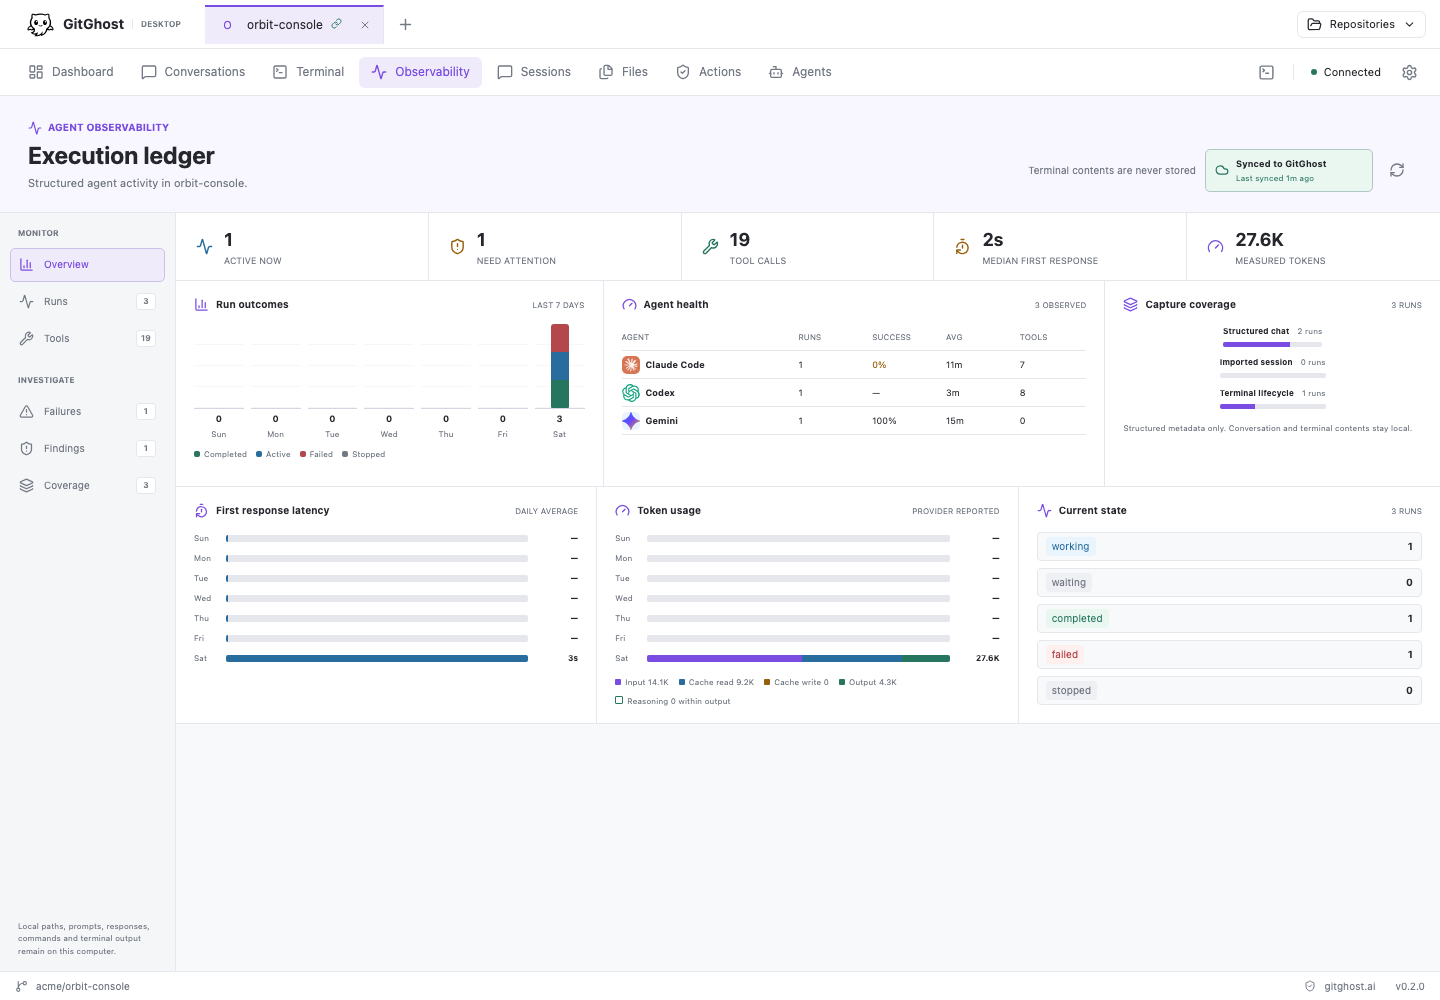Open Coverage in the sidebar
The image size is (1440, 1000).
click(87, 486)
